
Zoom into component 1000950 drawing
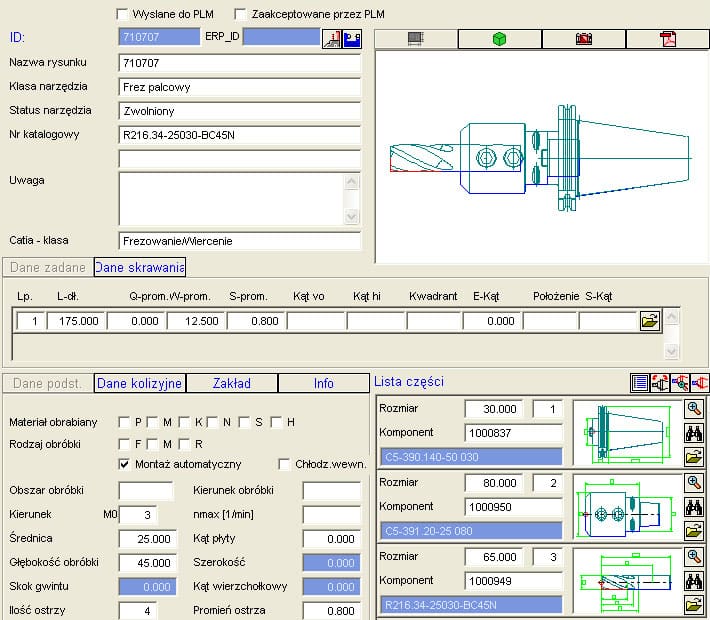pyautogui.click(x=694, y=482)
